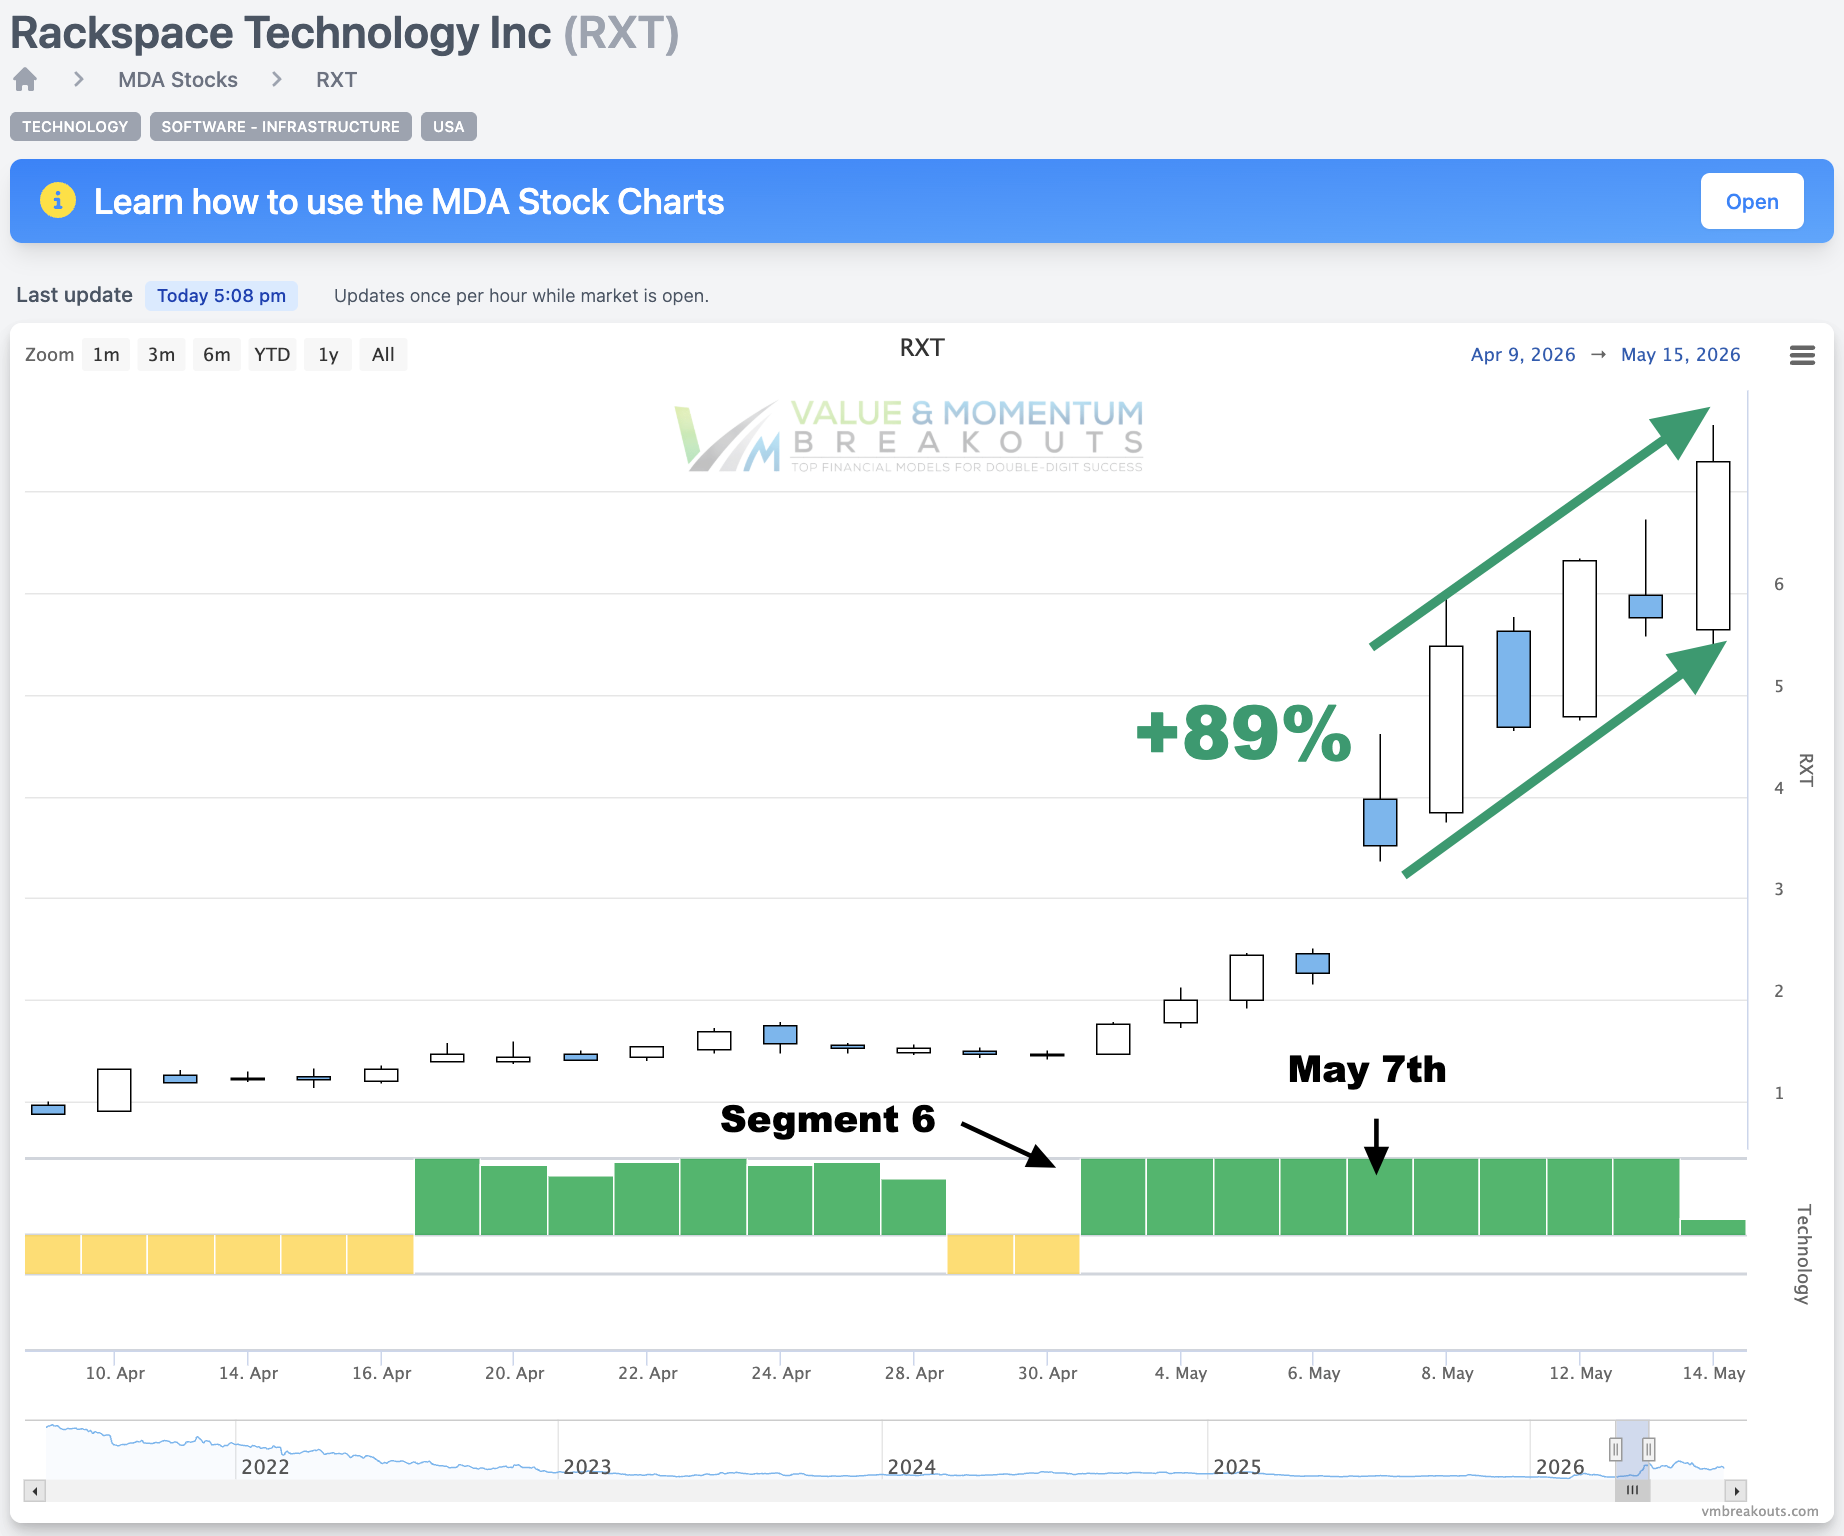Open the MDA Stocks breadcrumb link
The height and width of the screenshot is (1536, 1844).
tap(178, 80)
